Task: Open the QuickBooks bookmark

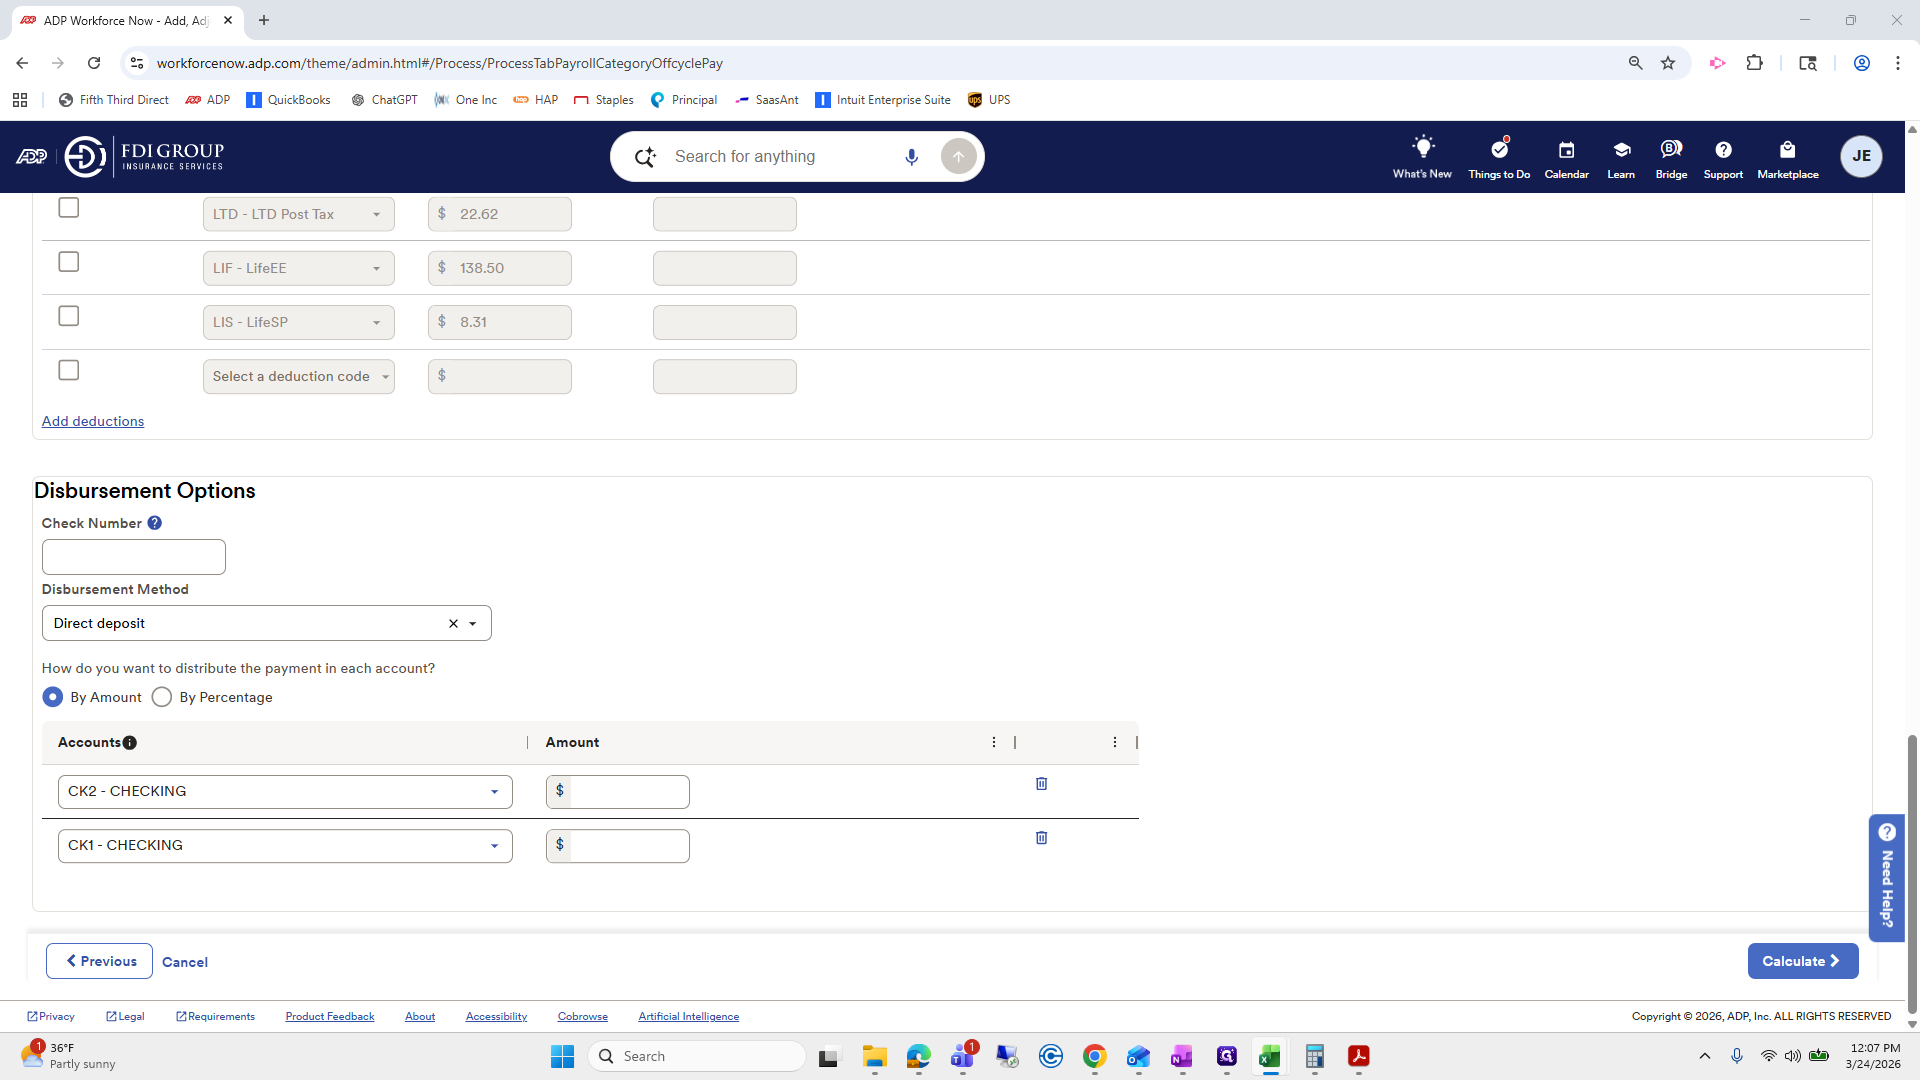Action: point(288,100)
